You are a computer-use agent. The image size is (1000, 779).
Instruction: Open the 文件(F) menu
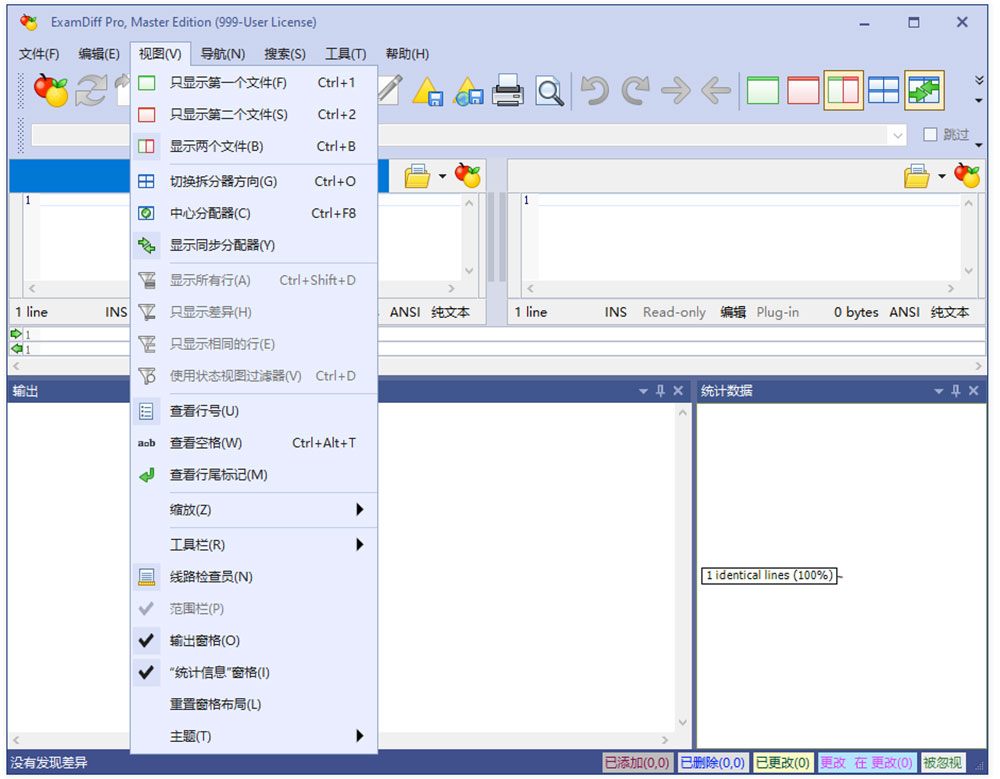coord(39,54)
